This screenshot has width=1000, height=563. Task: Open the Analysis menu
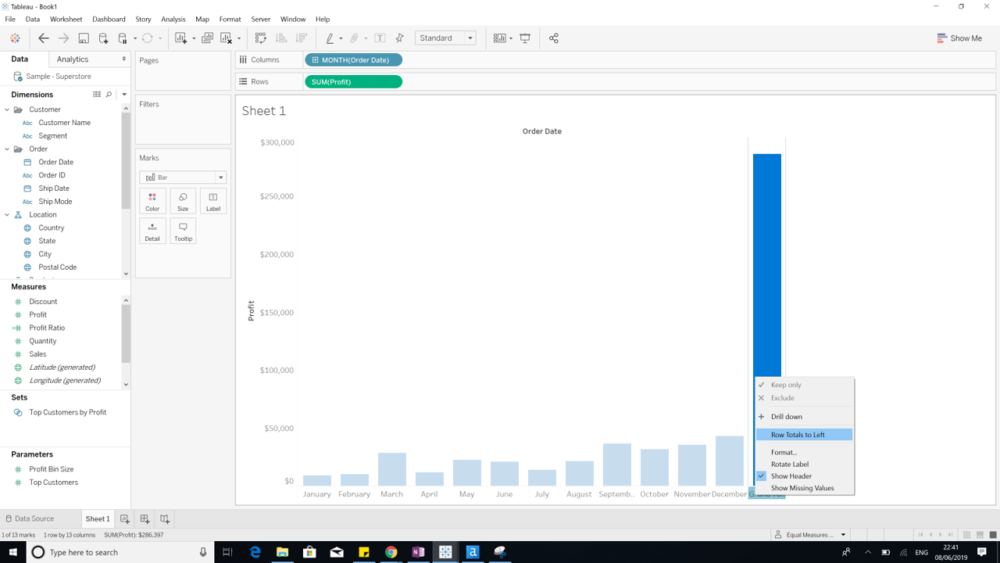click(x=173, y=19)
